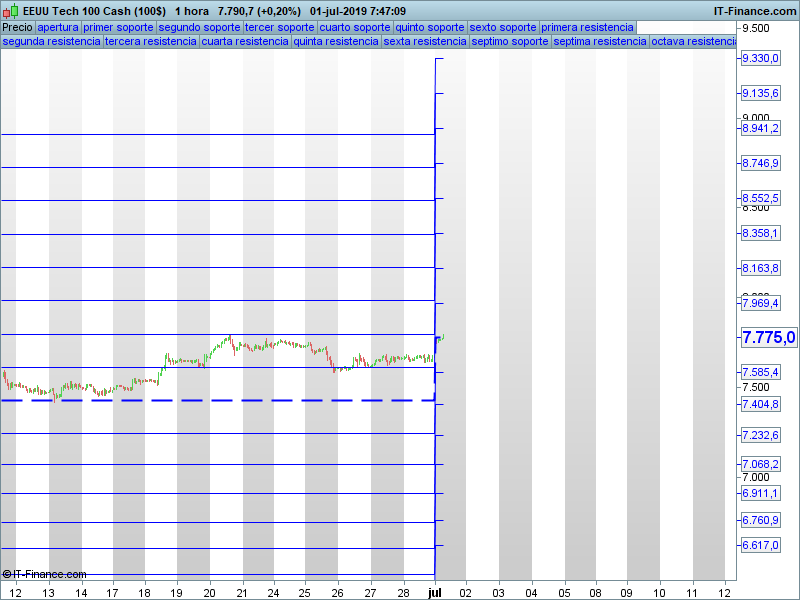Click the octava resistencia label
The image size is (800, 600).
tap(693, 41)
